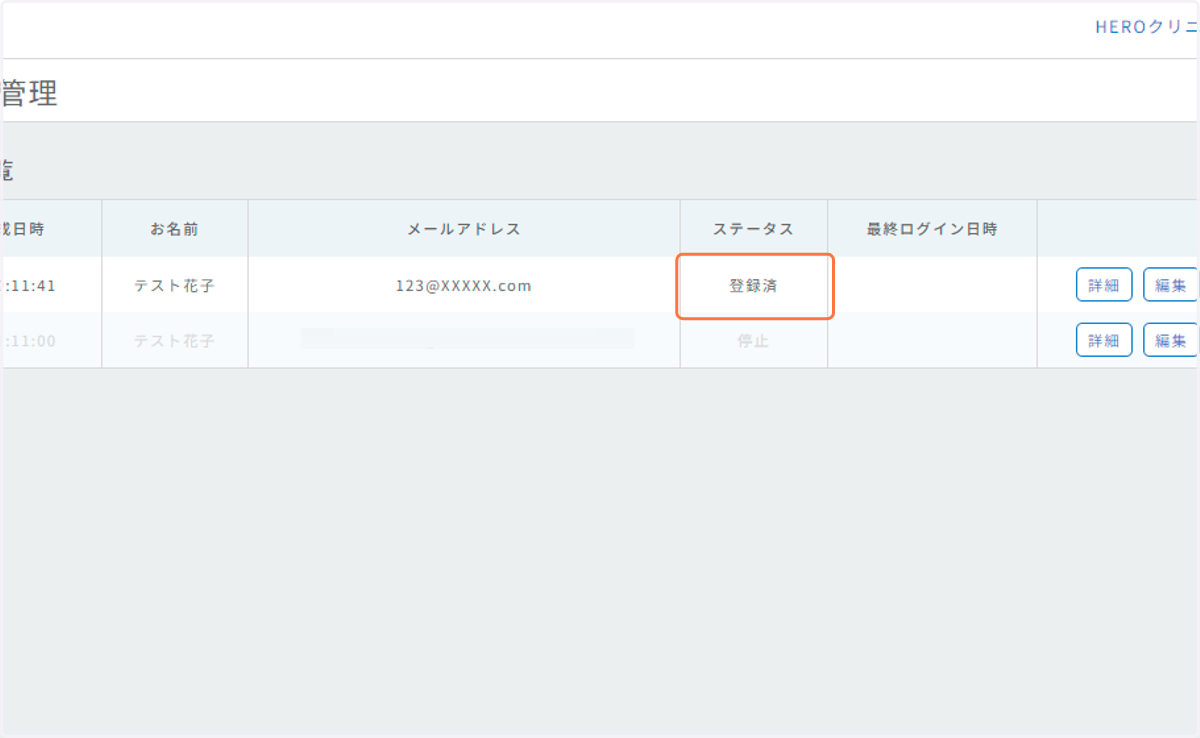Select the email 123@XXXXX.com cell

pyautogui.click(x=464, y=286)
